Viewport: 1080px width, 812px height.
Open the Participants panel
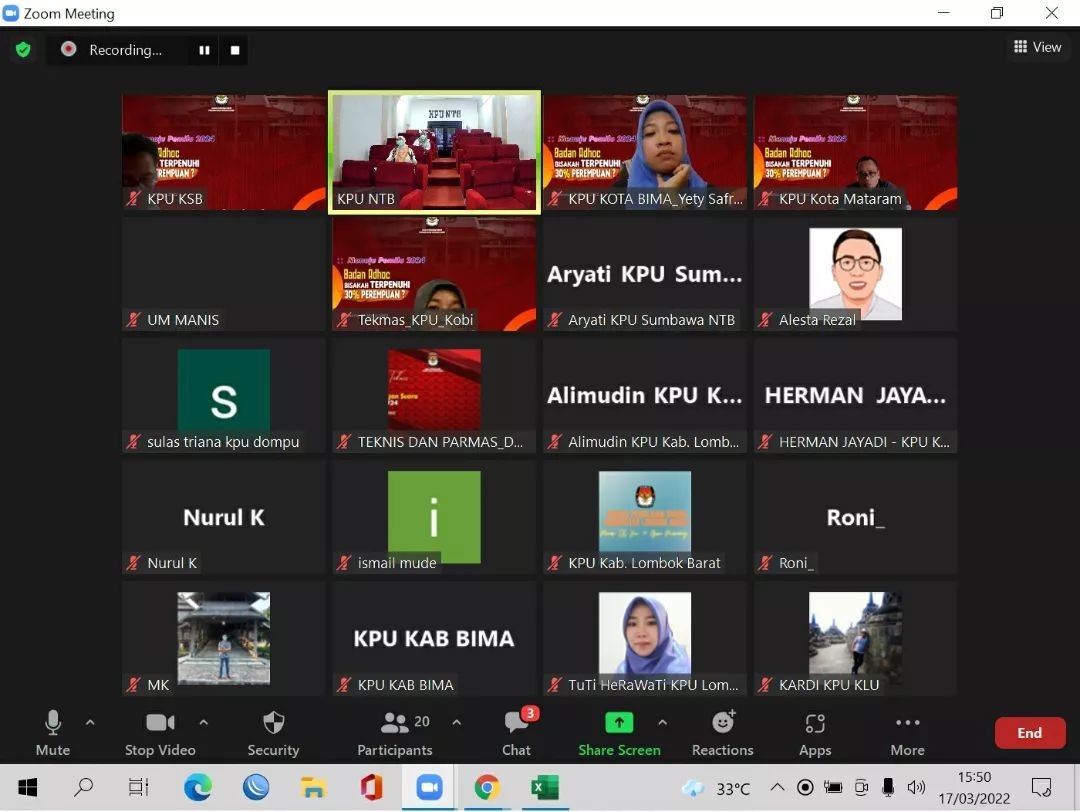pyautogui.click(x=395, y=733)
